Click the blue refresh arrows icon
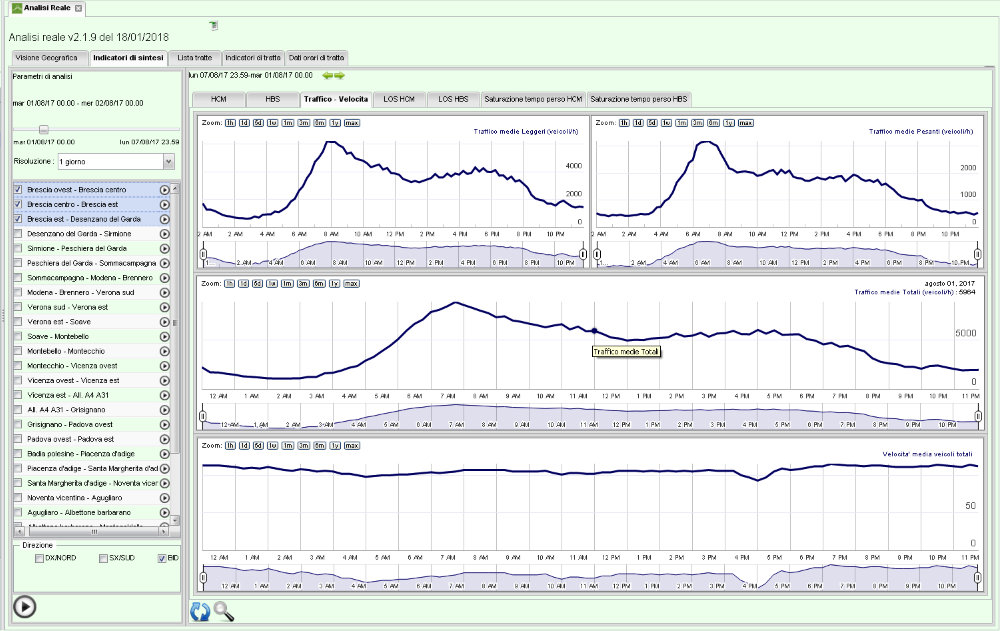The height and width of the screenshot is (631, 1000). pyautogui.click(x=200, y=611)
